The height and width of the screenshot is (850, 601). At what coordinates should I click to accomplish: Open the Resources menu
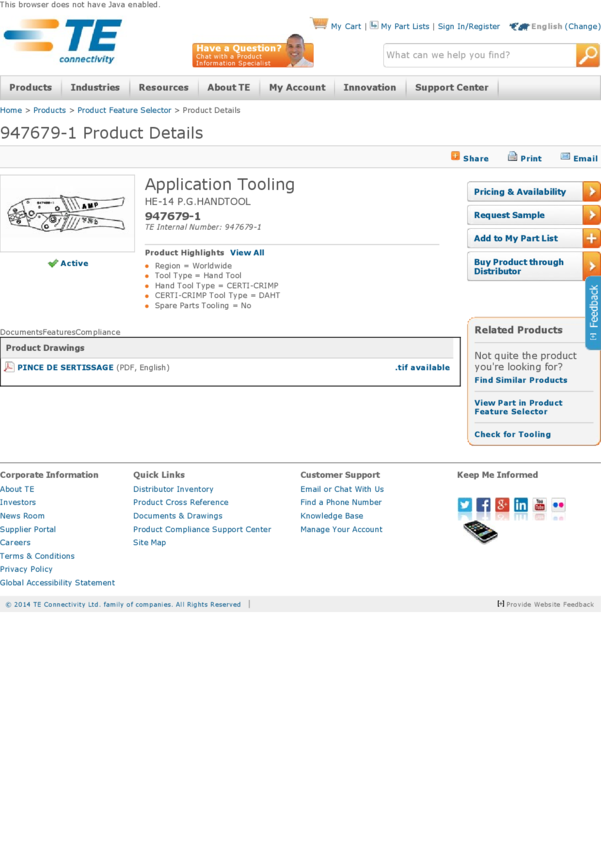(163, 88)
